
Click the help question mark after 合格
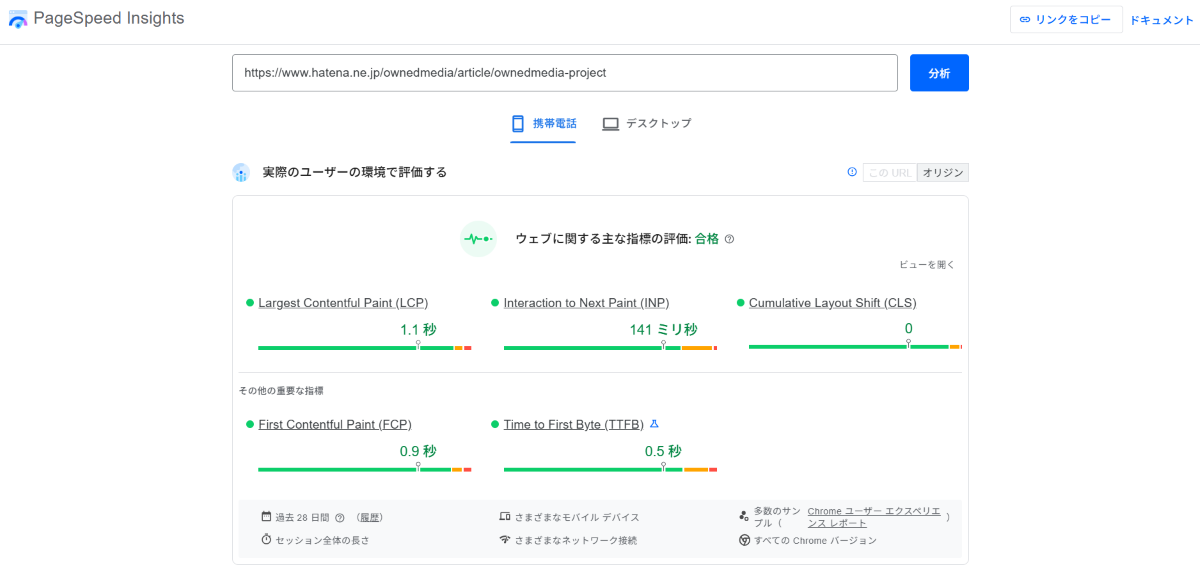pyautogui.click(x=729, y=239)
